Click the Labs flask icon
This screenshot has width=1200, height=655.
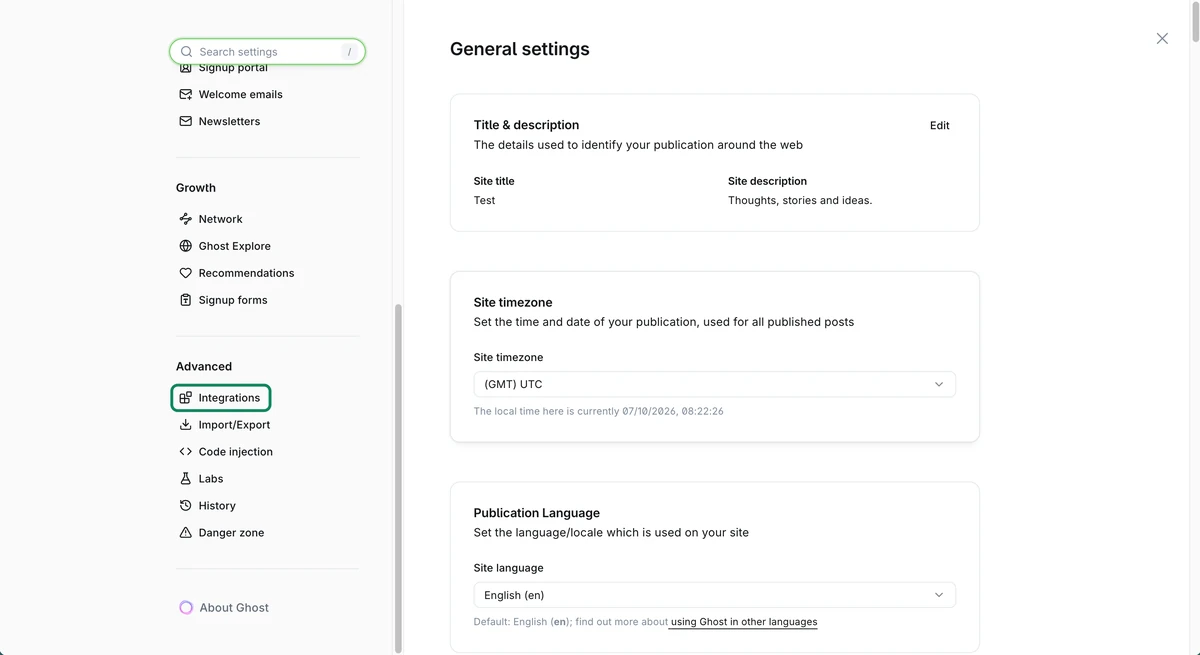coord(185,479)
